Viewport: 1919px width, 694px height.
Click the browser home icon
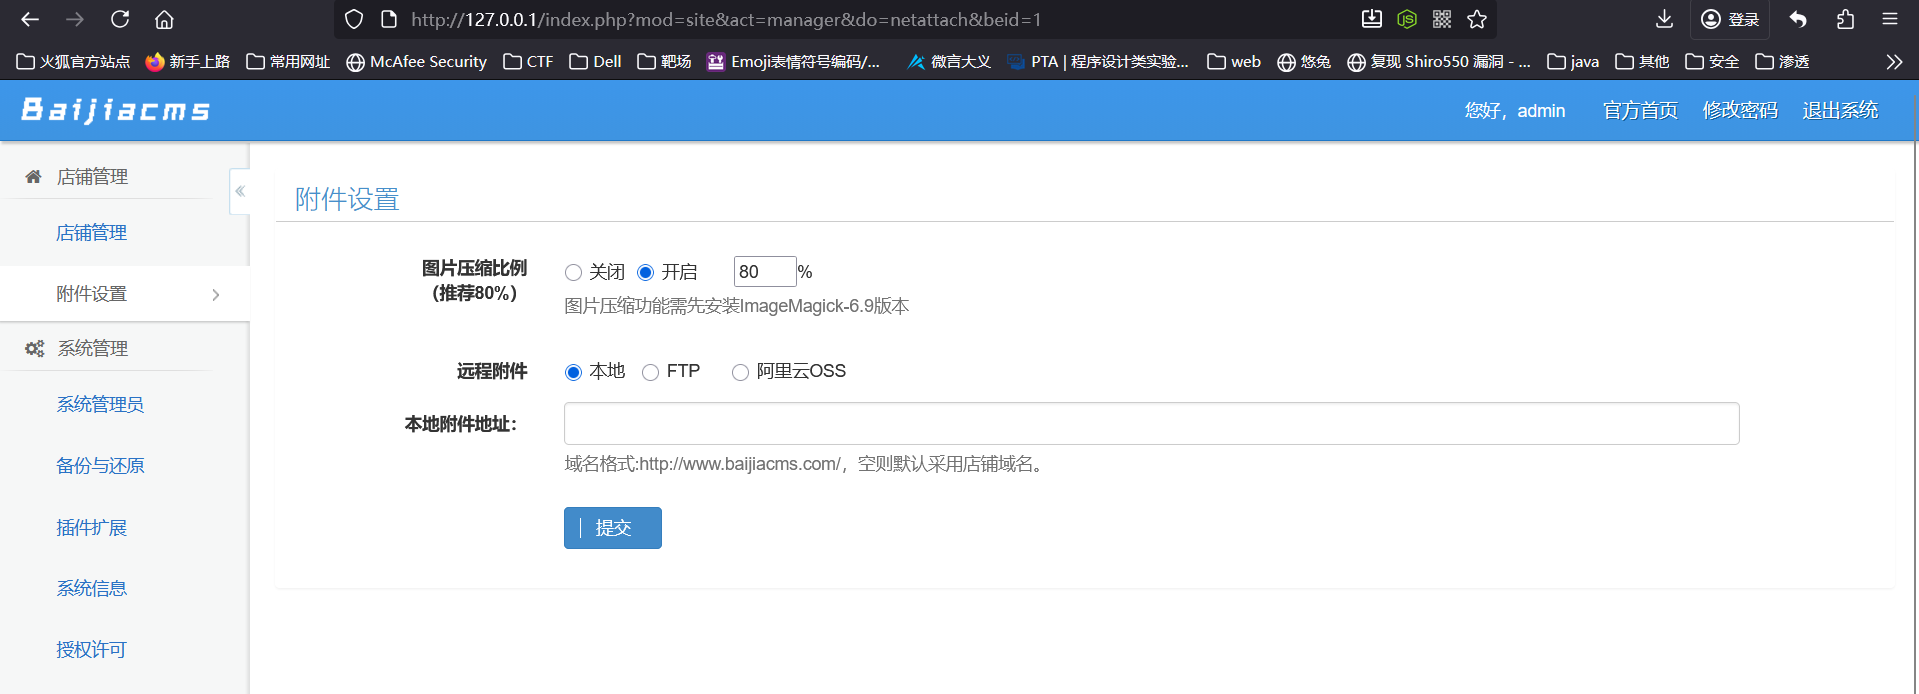point(164,19)
